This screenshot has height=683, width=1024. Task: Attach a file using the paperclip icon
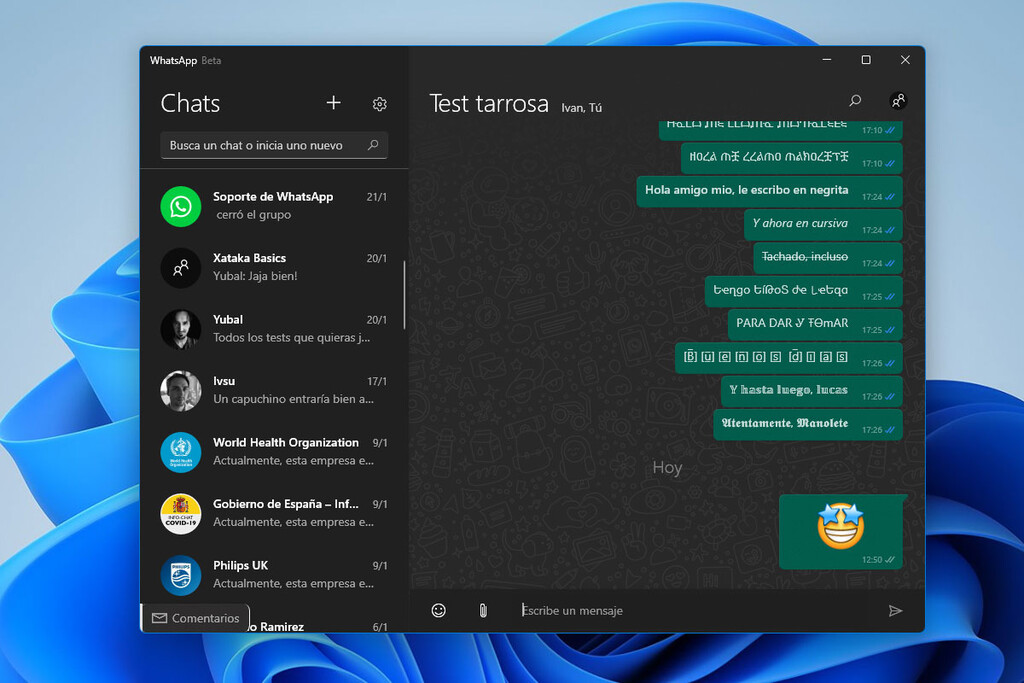pyautogui.click(x=483, y=610)
